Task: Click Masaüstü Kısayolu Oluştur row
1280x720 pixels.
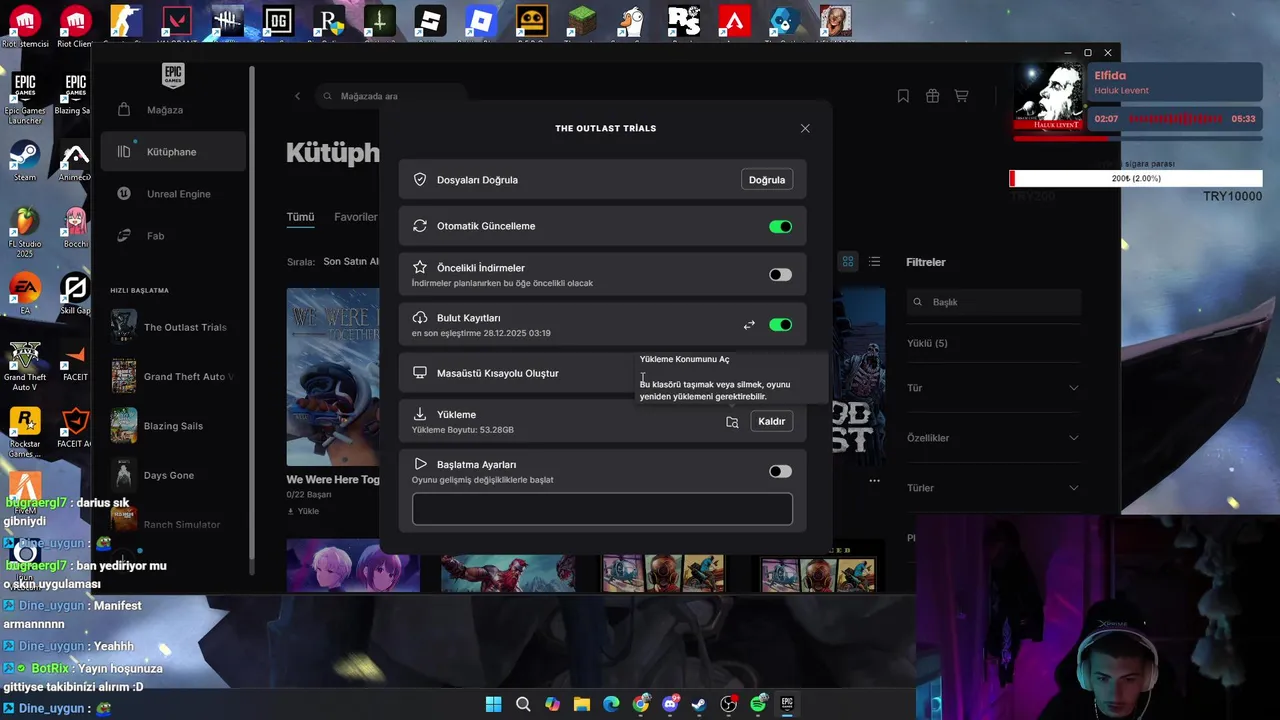Action: 602,373
